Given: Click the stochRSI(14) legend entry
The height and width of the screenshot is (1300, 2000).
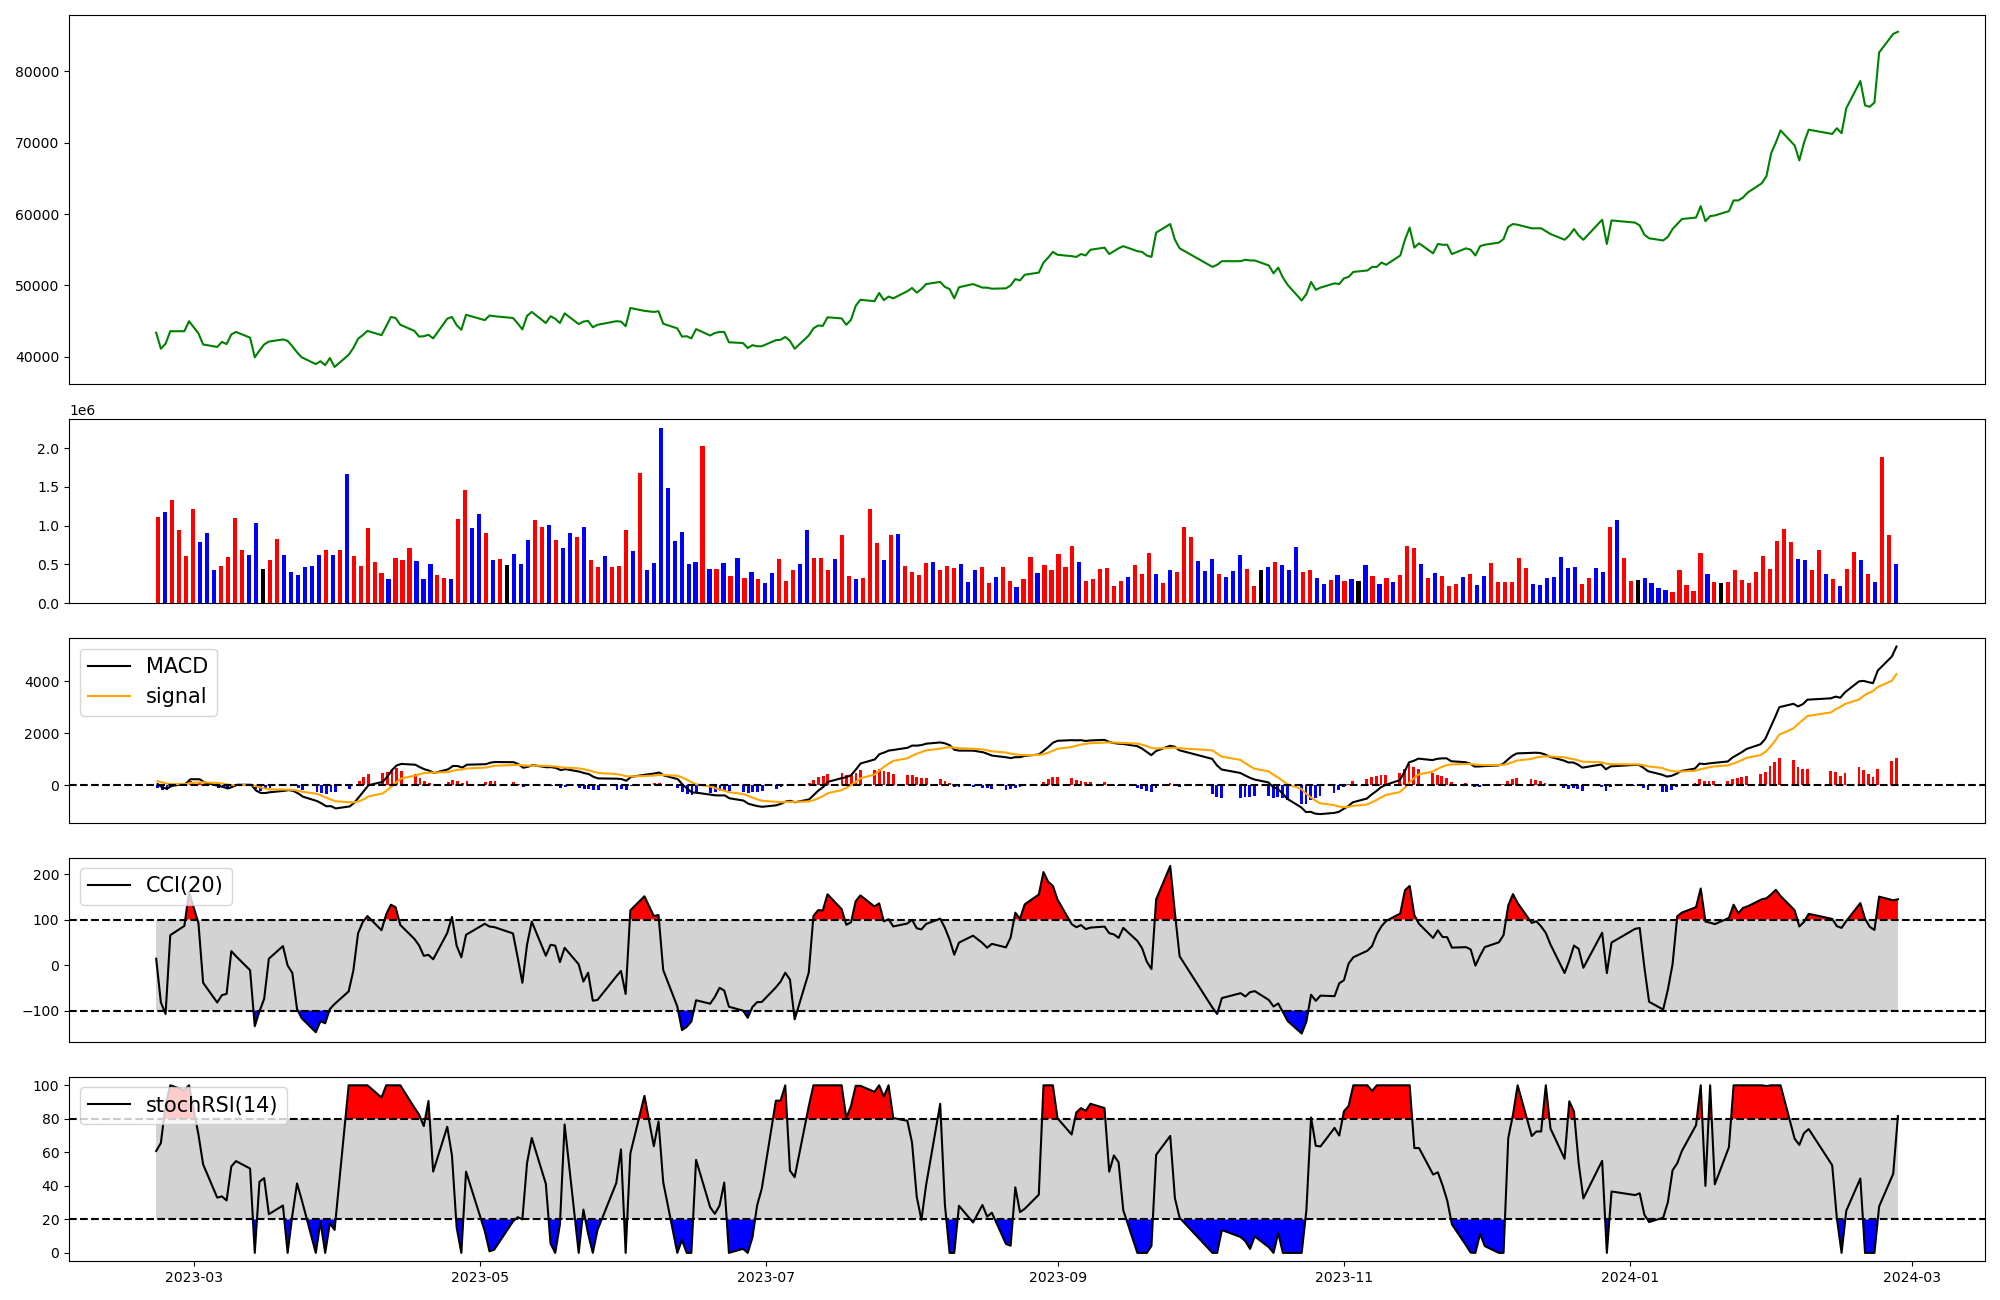Looking at the screenshot, I should [x=211, y=1104].
